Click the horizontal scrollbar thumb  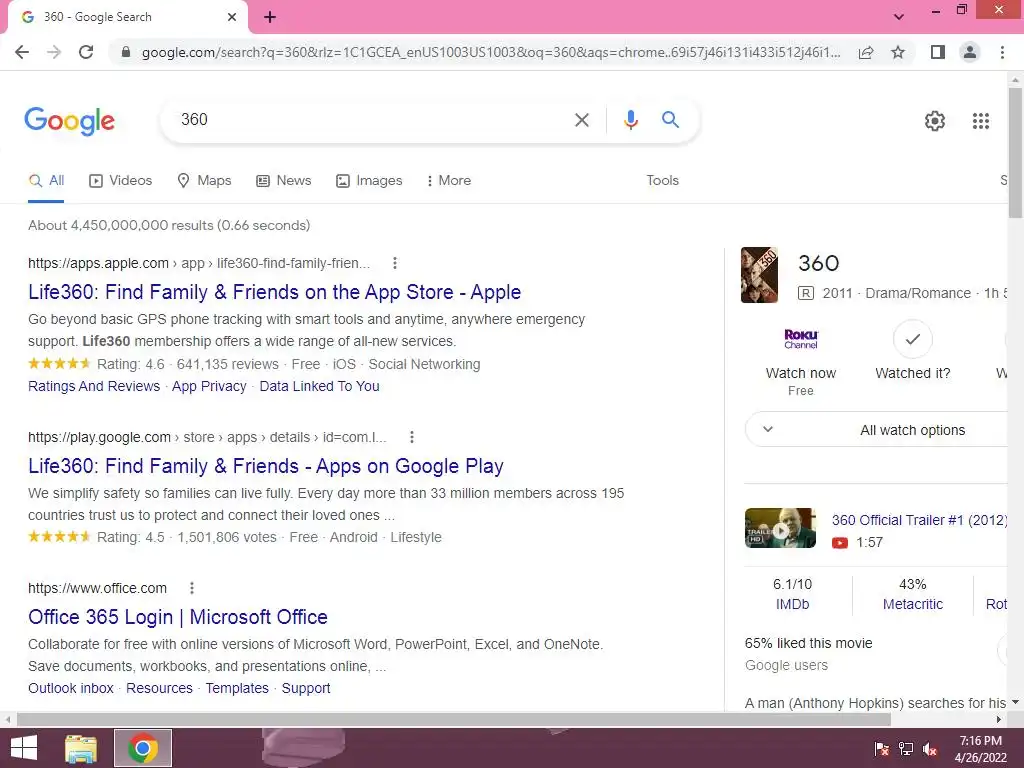tap(454, 720)
